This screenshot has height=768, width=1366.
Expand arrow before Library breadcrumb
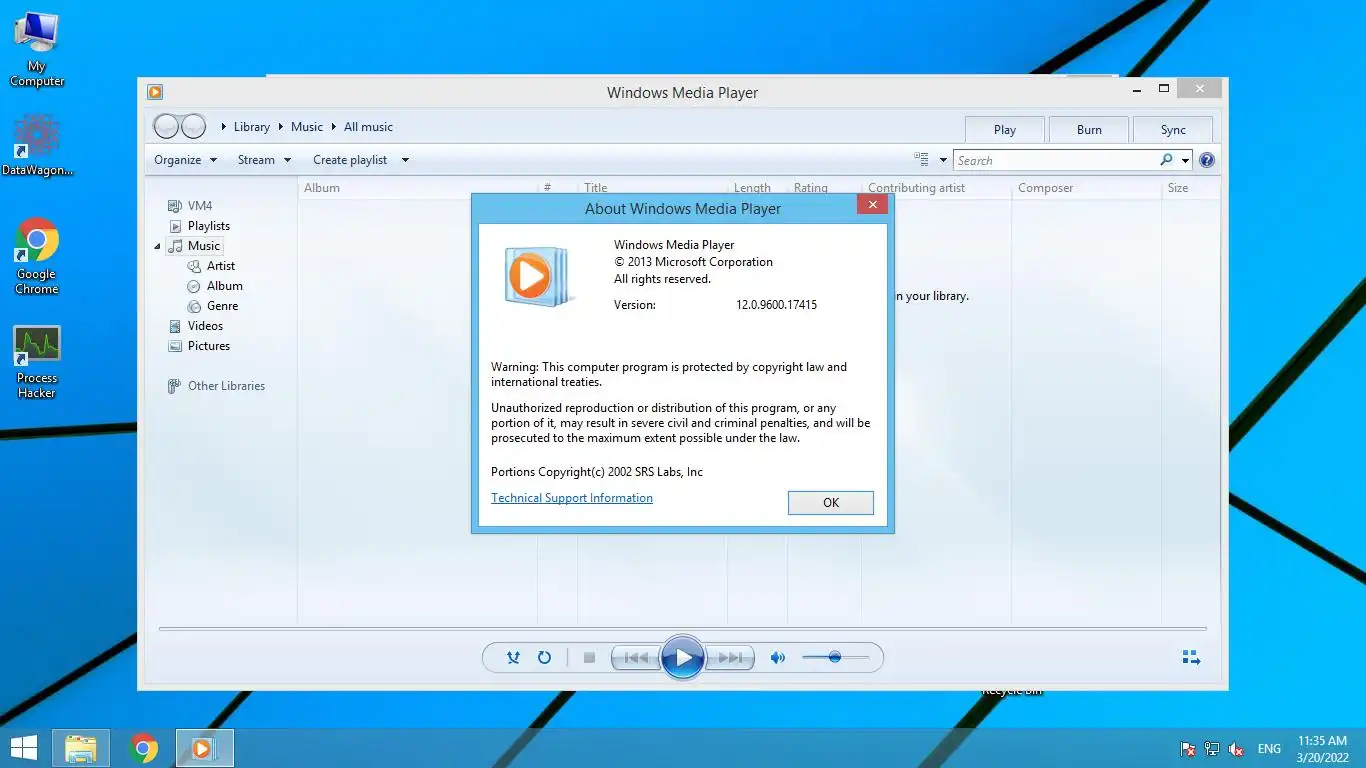[x=223, y=127]
